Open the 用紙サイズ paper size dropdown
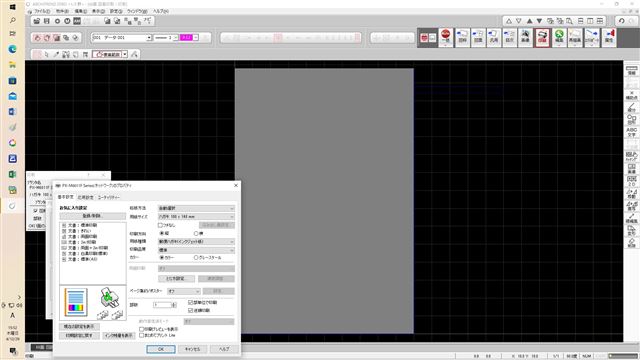640x360 pixels. point(196,217)
